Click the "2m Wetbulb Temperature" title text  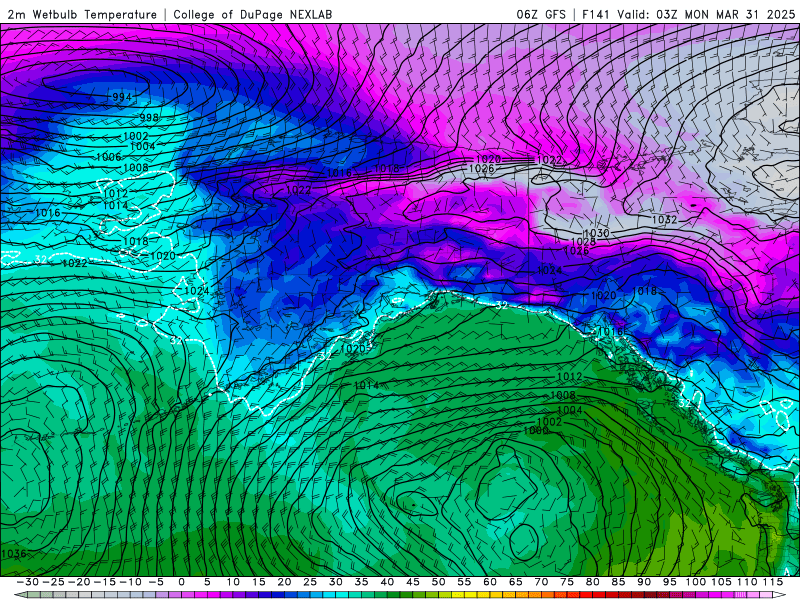(x=82, y=15)
